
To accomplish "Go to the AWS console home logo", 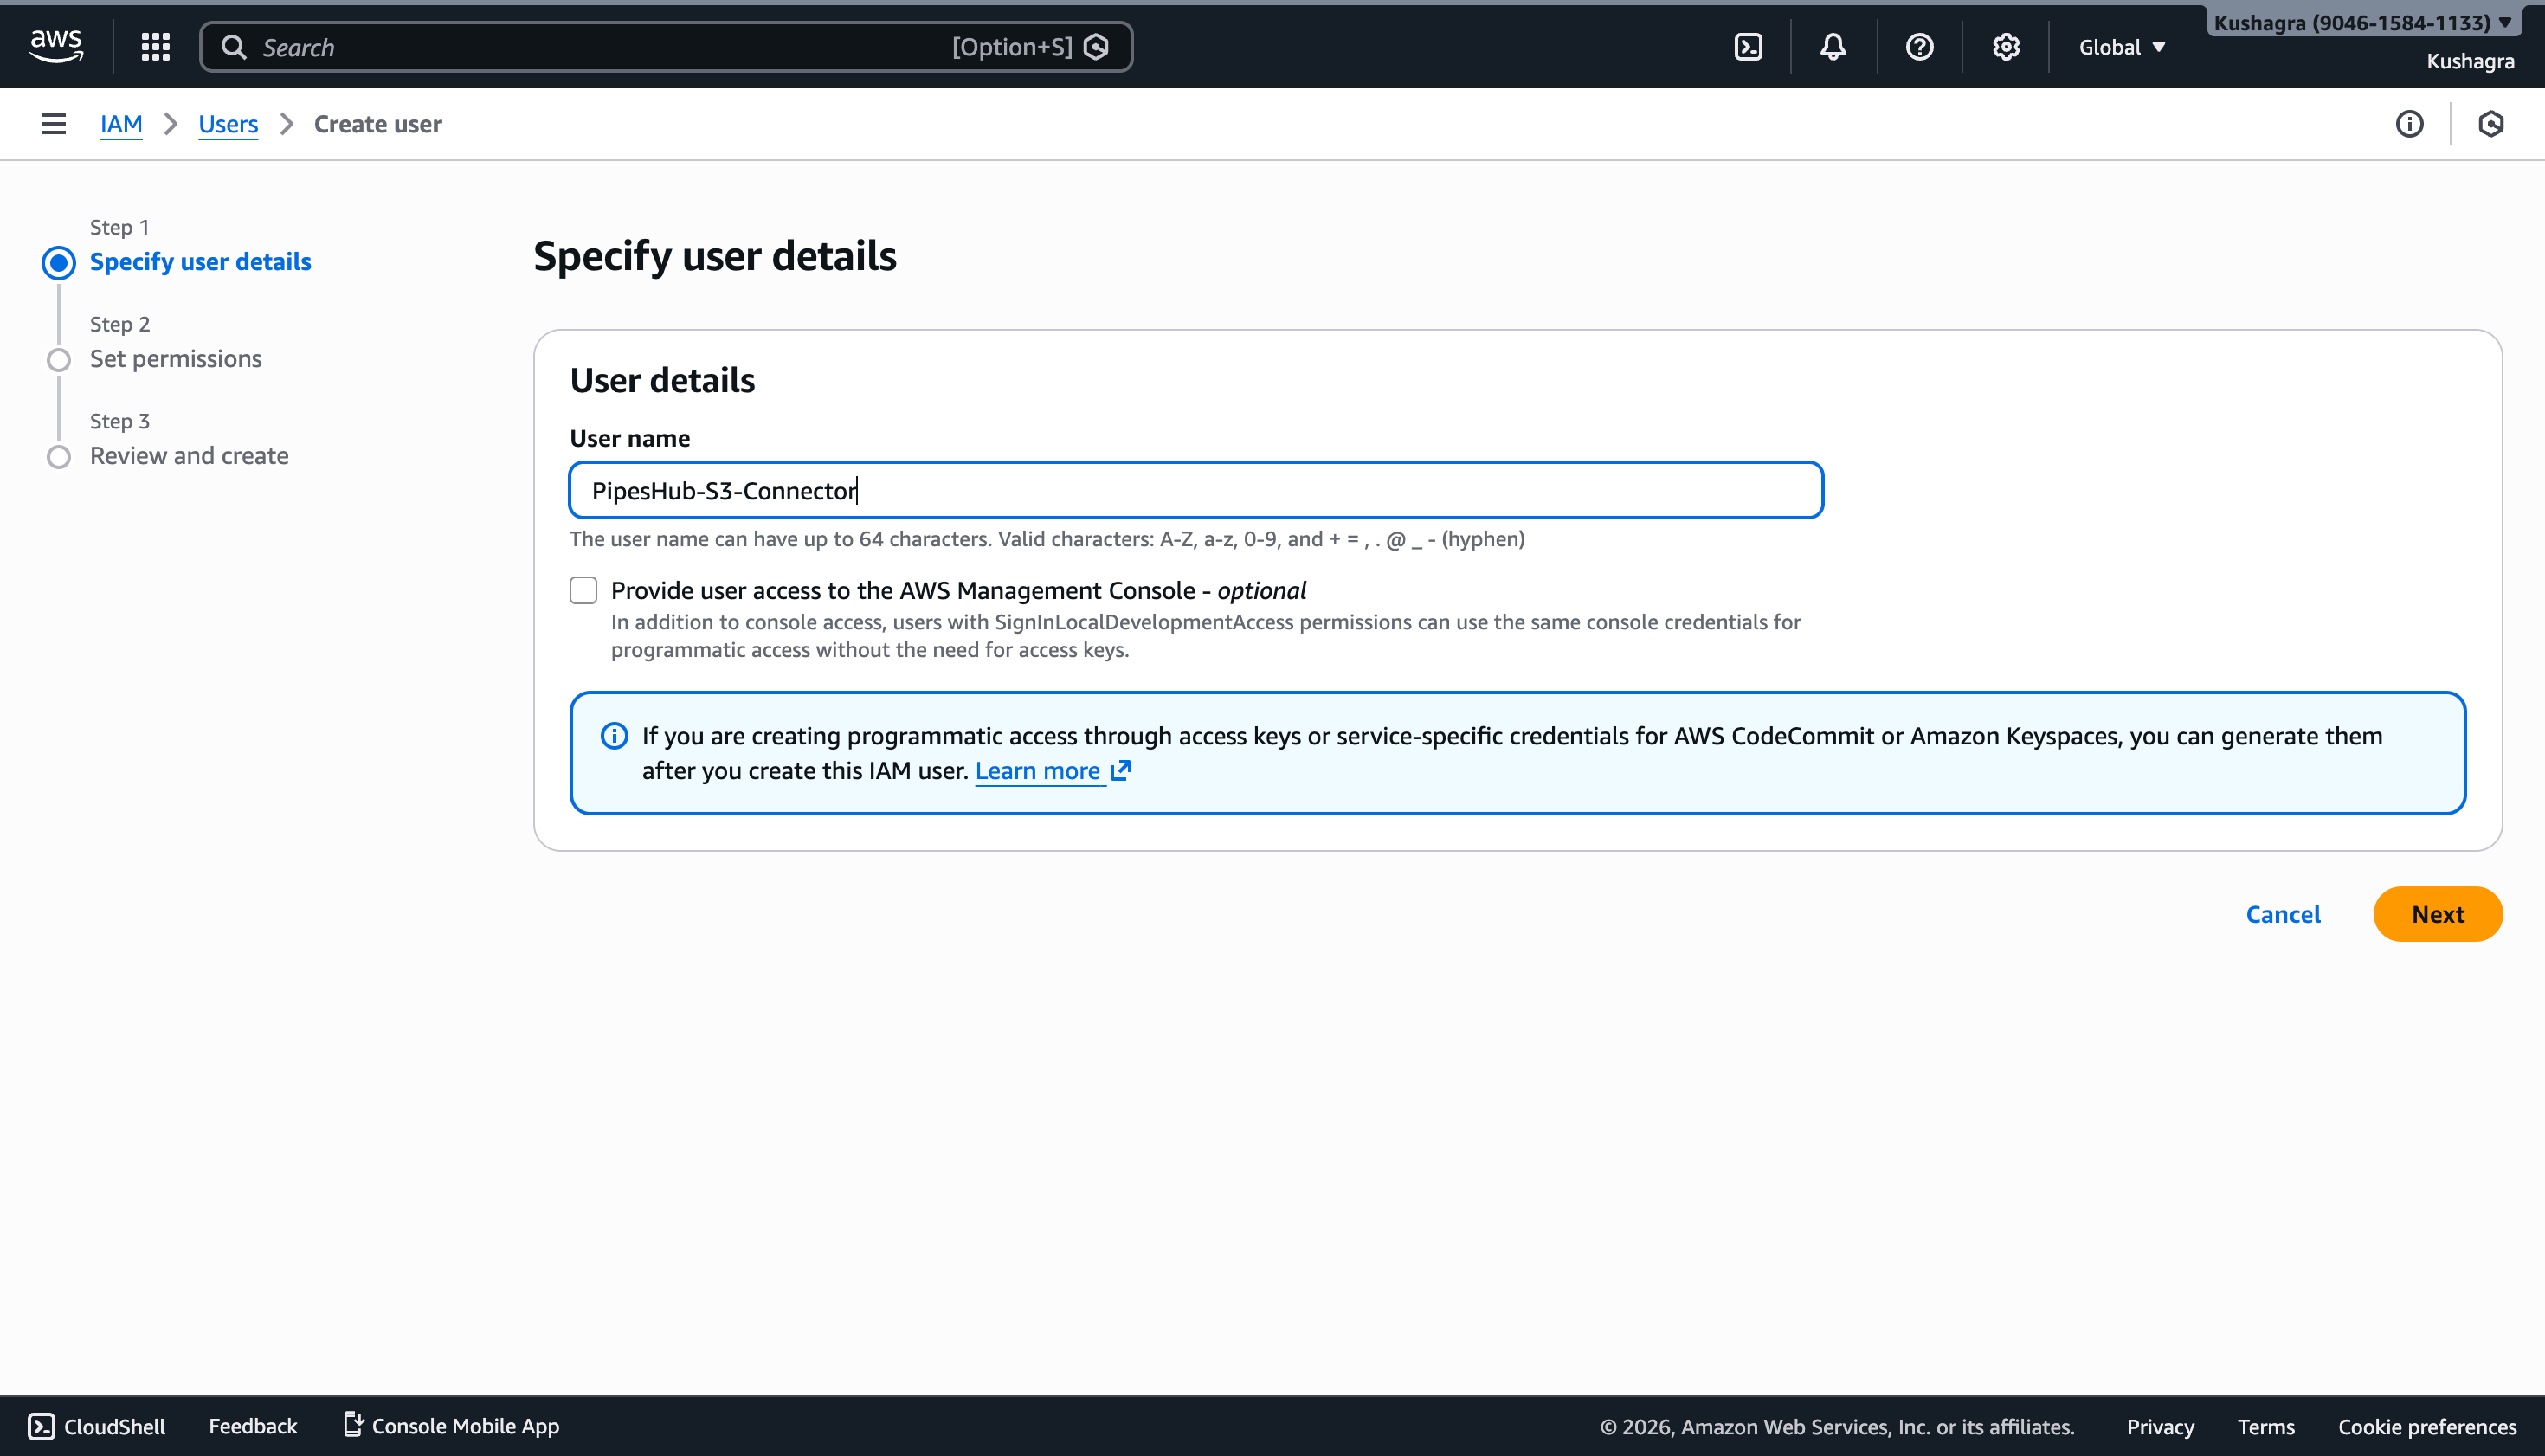I will (56, 46).
